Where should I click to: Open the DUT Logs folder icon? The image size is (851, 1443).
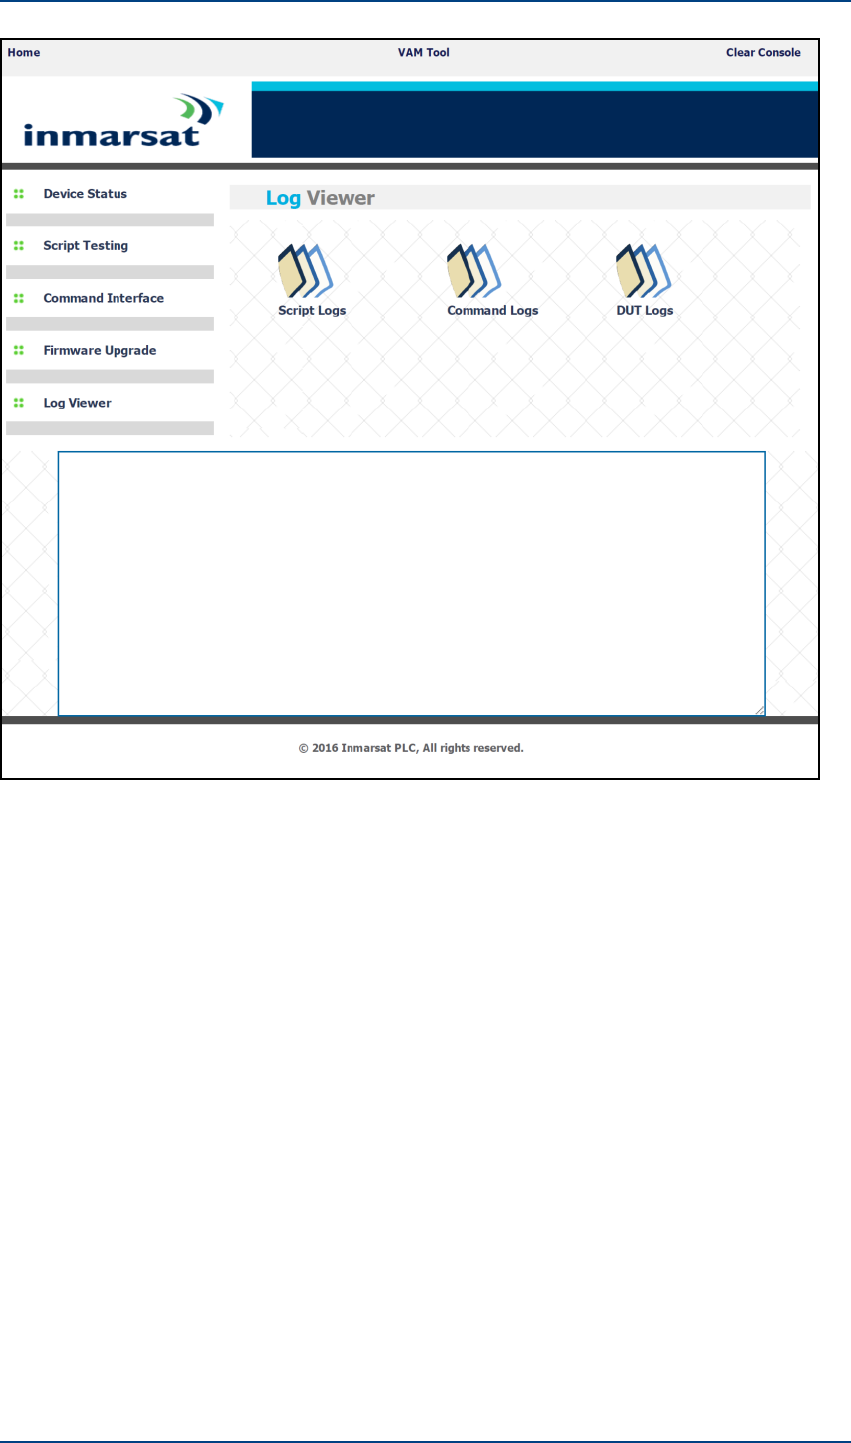coord(642,271)
